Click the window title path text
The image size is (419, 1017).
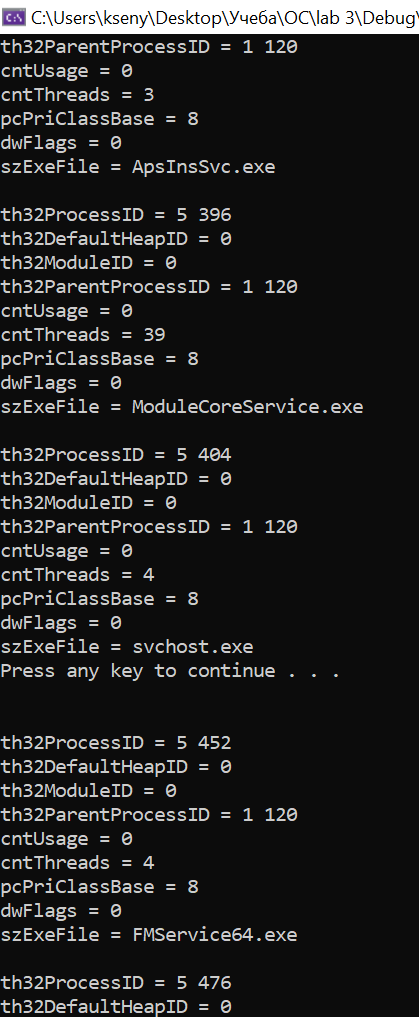[x=225, y=18]
